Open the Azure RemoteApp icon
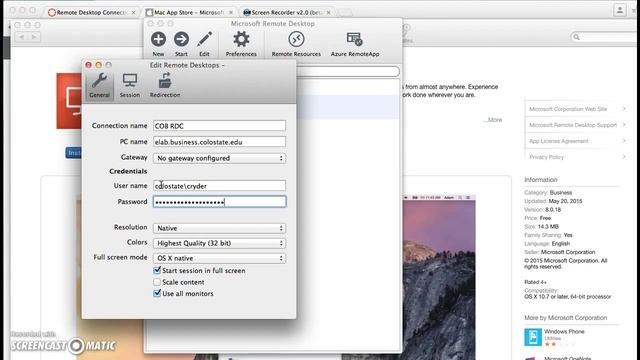This screenshot has height=360, width=640. pos(355,40)
